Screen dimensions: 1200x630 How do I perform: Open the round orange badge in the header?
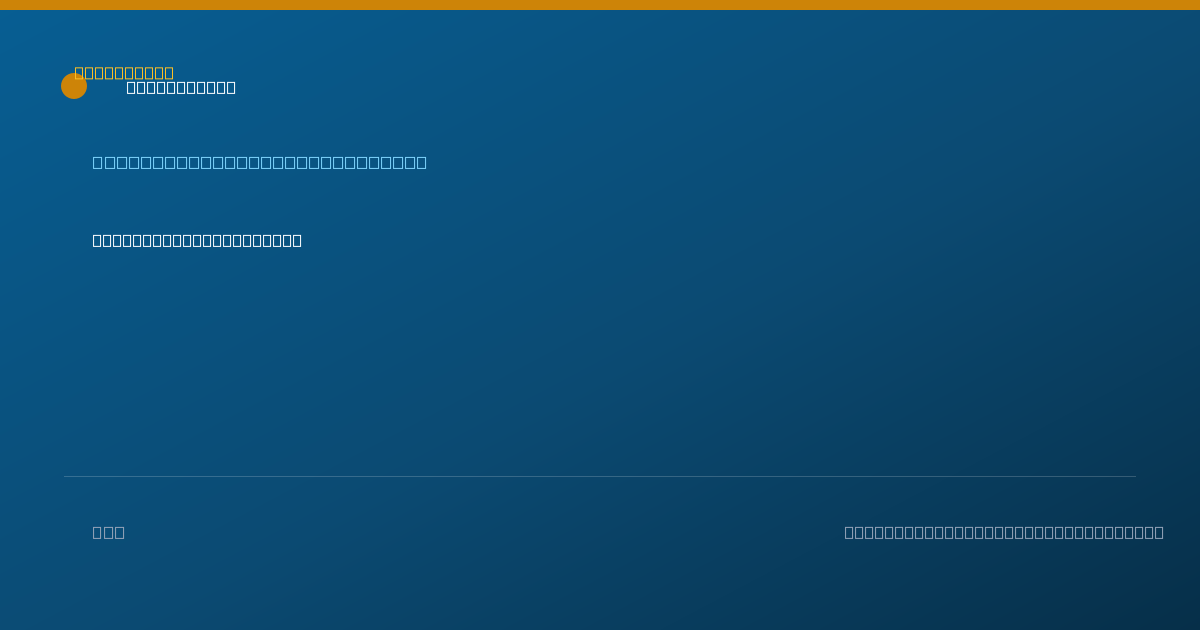(x=74, y=86)
